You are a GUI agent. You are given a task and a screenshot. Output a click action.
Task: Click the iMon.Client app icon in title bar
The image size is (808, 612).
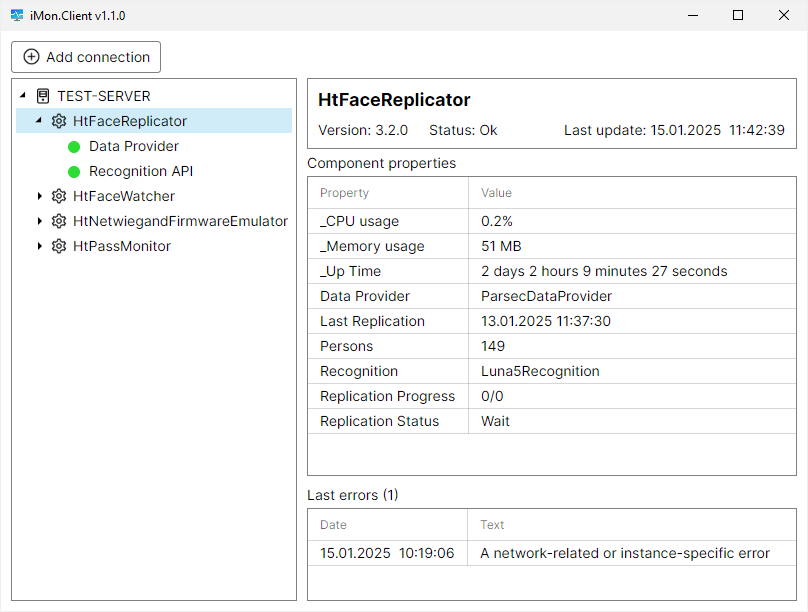17,16
